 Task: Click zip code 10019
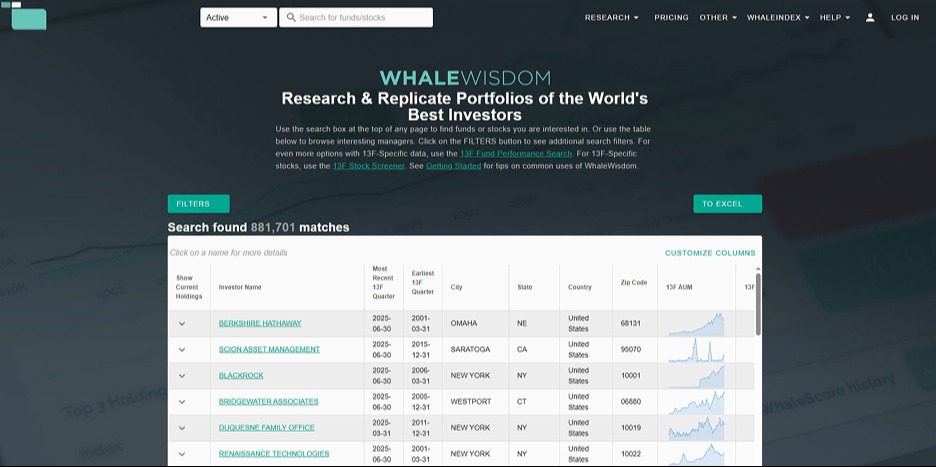(x=630, y=428)
